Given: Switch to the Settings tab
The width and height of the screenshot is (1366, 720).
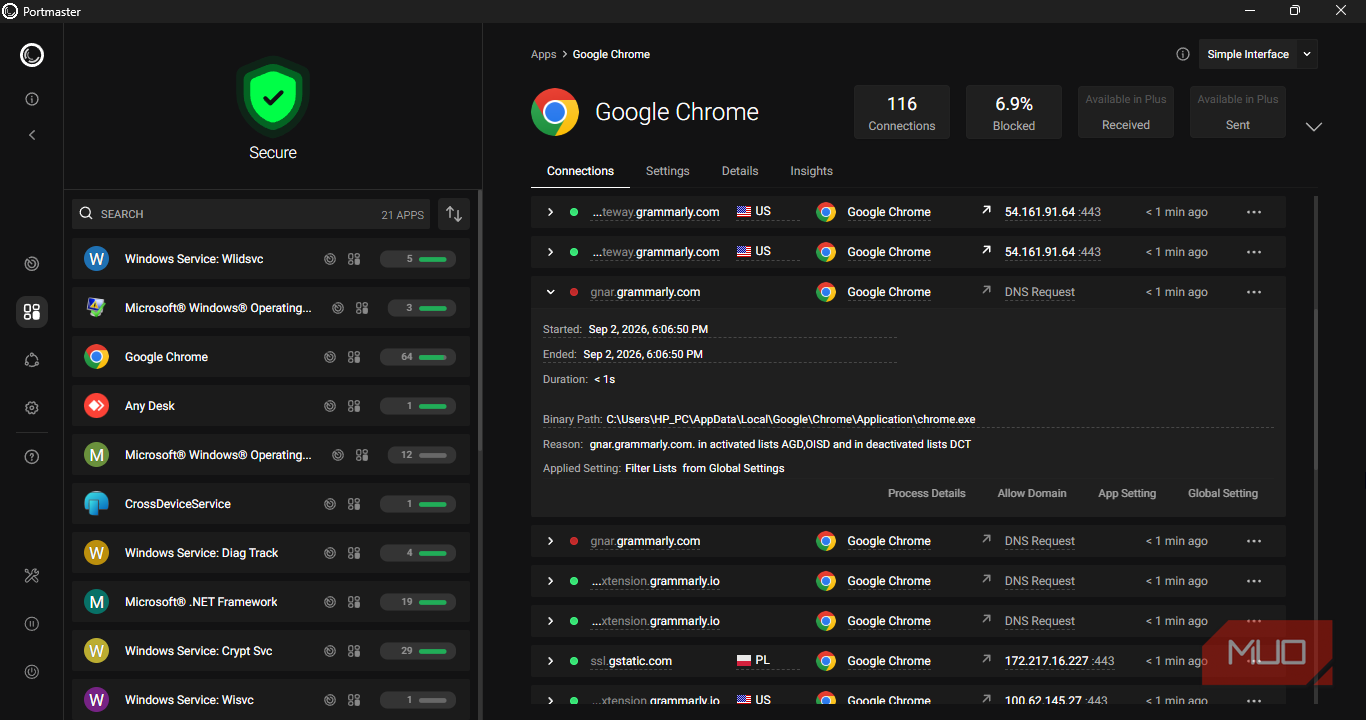Looking at the screenshot, I should 668,171.
